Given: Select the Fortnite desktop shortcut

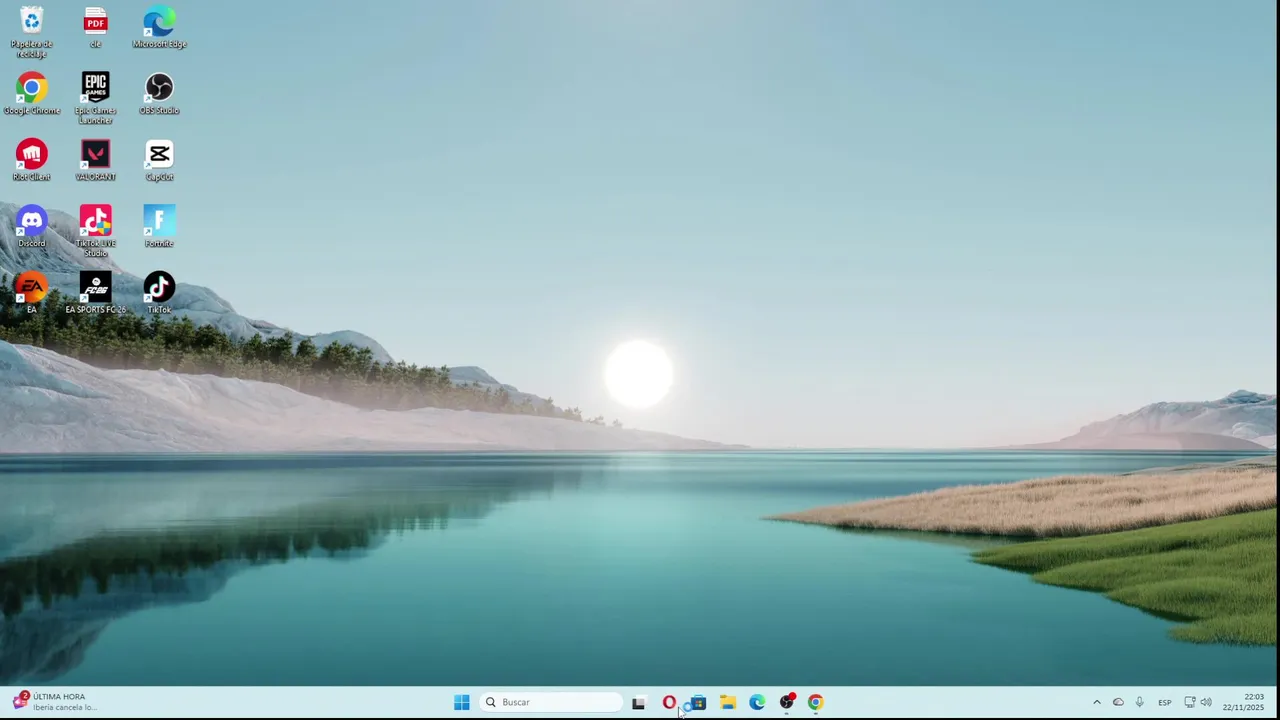Looking at the screenshot, I should pos(159,226).
